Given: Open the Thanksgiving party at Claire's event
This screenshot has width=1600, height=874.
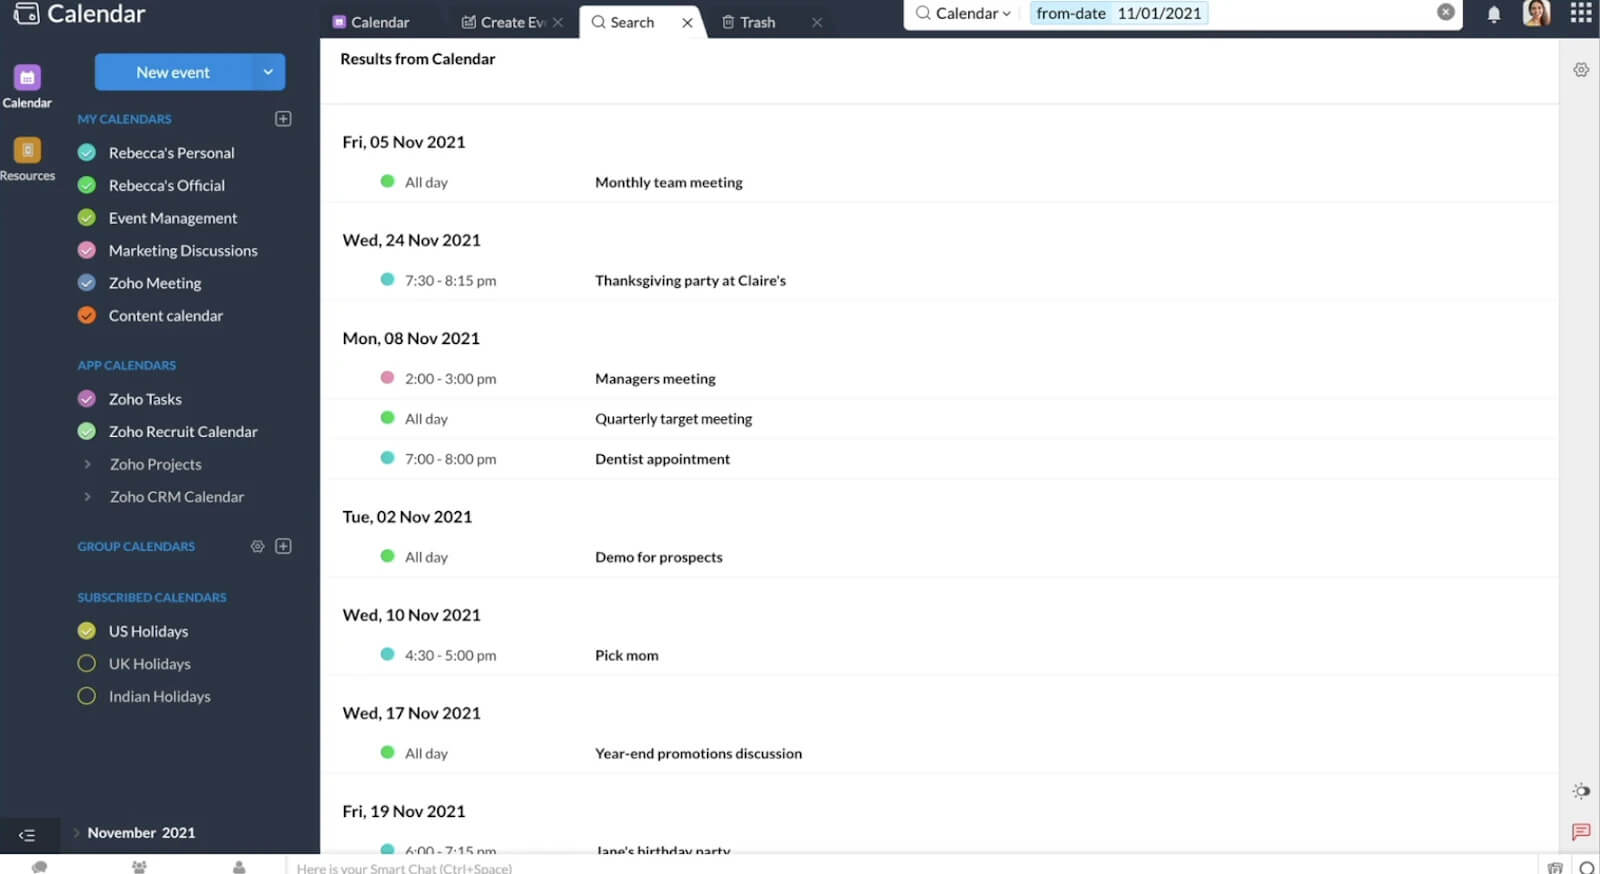Looking at the screenshot, I should coord(690,281).
